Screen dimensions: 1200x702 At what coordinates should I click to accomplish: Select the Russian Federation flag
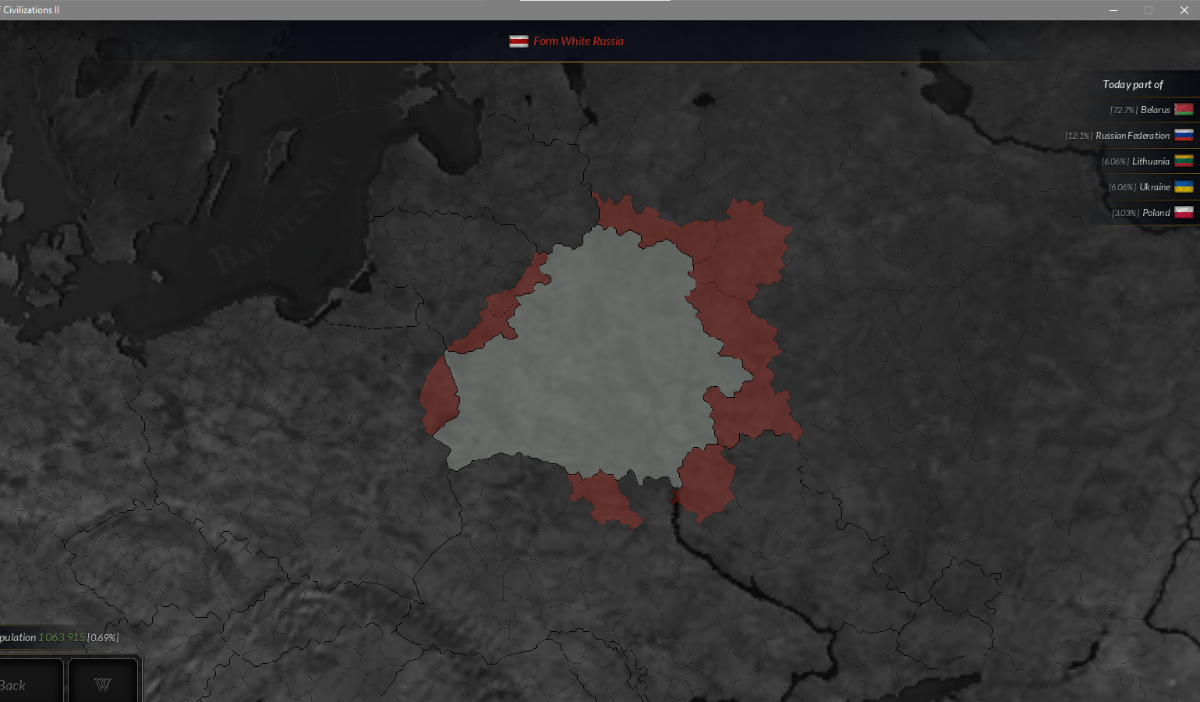point(1184,135)
